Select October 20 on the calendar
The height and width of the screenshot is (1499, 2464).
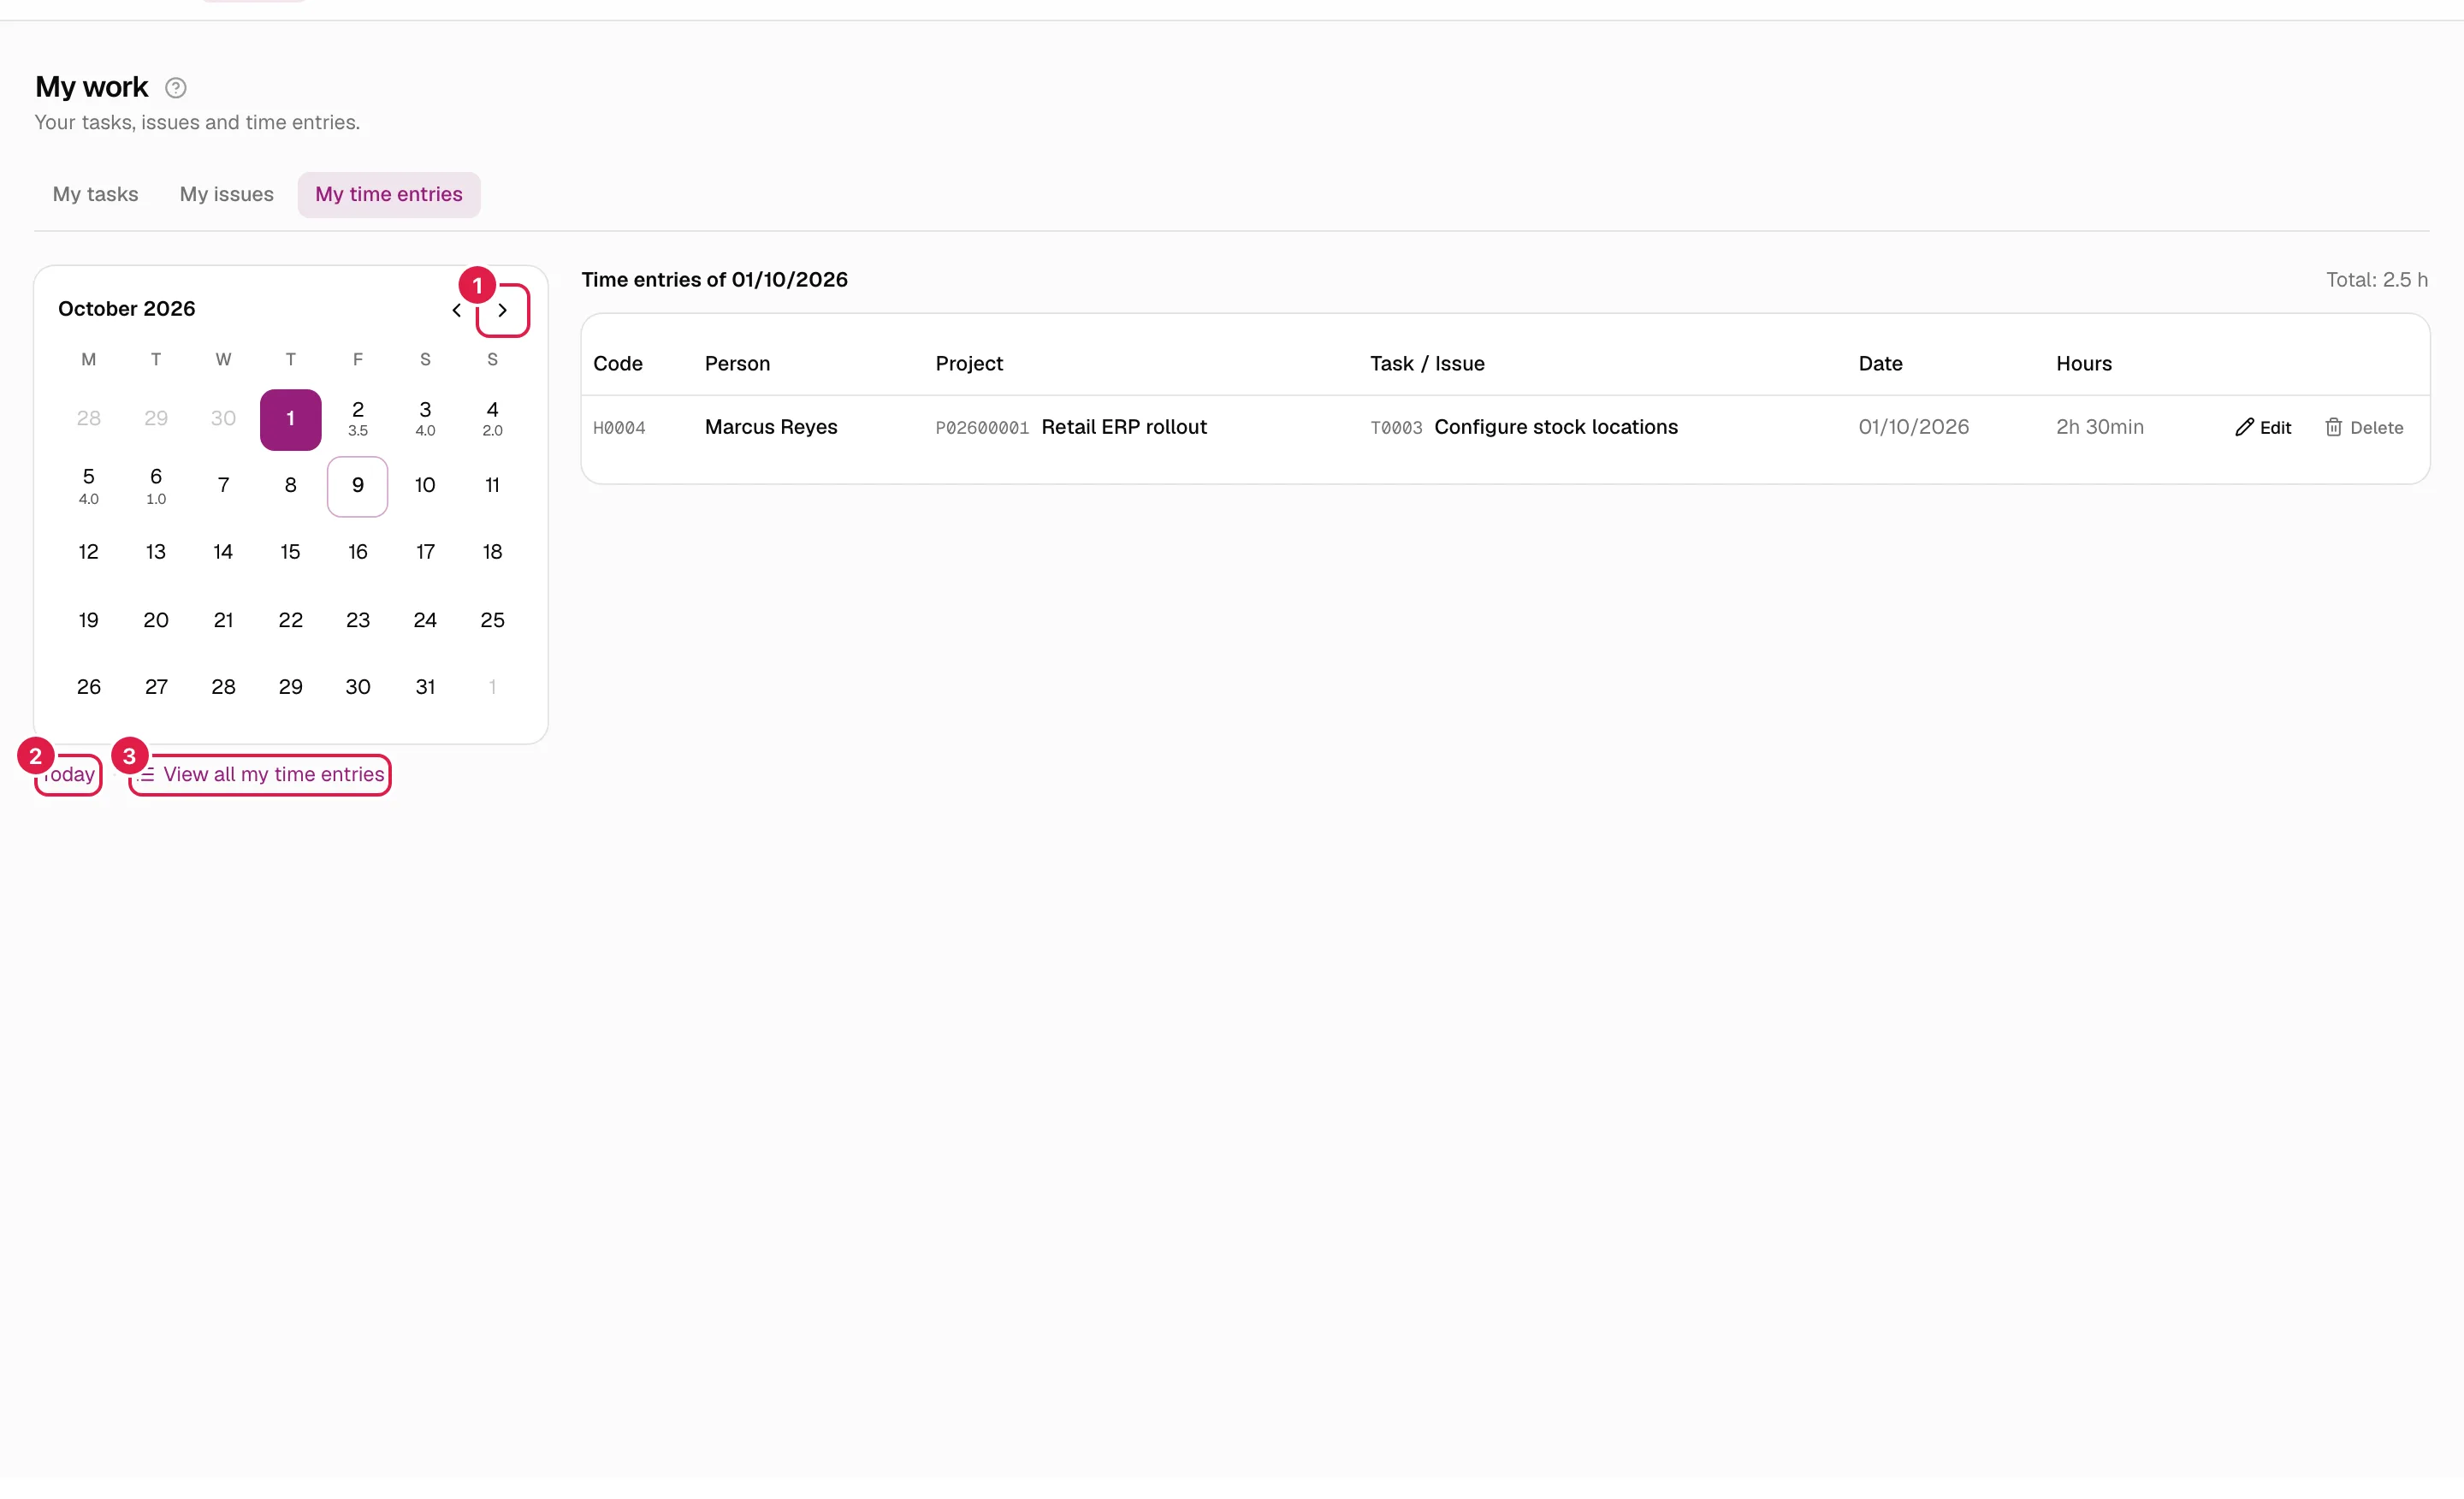tap(156, 620)
